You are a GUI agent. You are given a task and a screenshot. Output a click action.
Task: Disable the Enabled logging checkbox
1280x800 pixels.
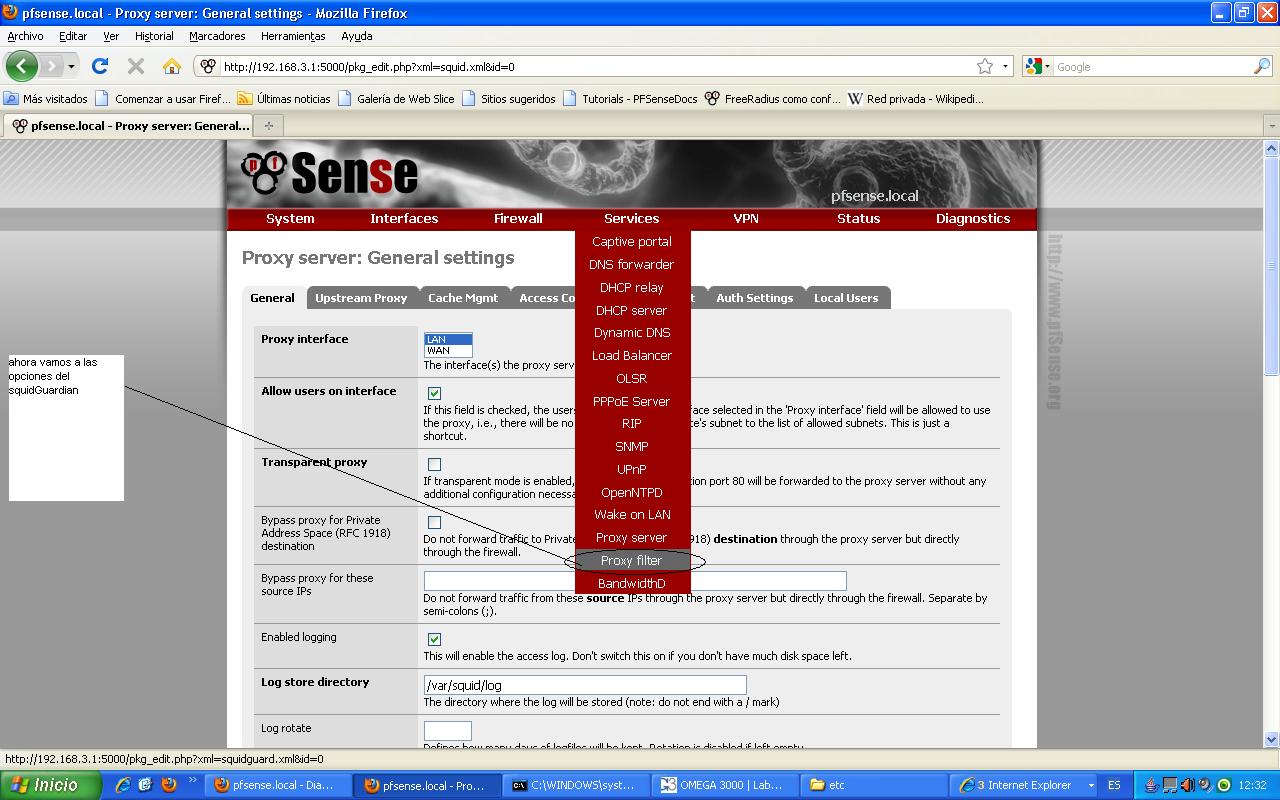coord(434,639)
